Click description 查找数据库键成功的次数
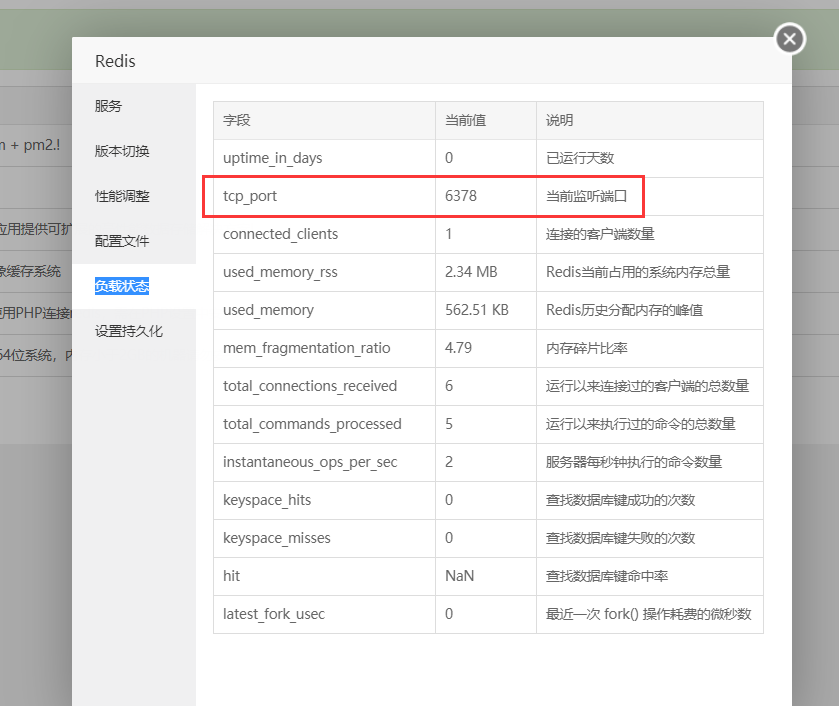Image resolution: width=839 pixels, height=706 pixels. [620, 500]
